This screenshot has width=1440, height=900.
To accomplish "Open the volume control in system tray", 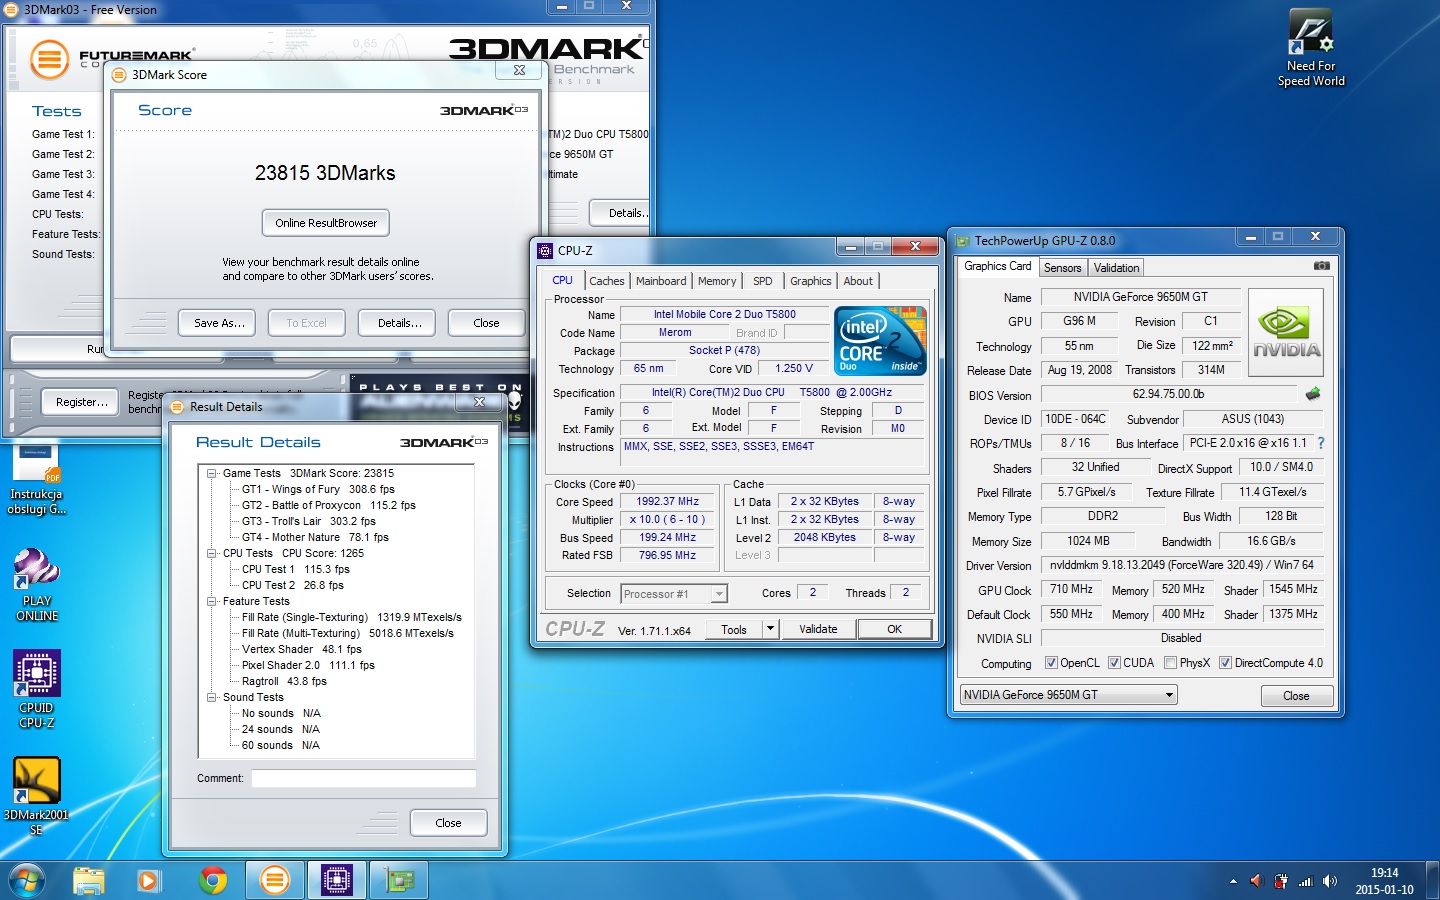I will [1329, 881].
